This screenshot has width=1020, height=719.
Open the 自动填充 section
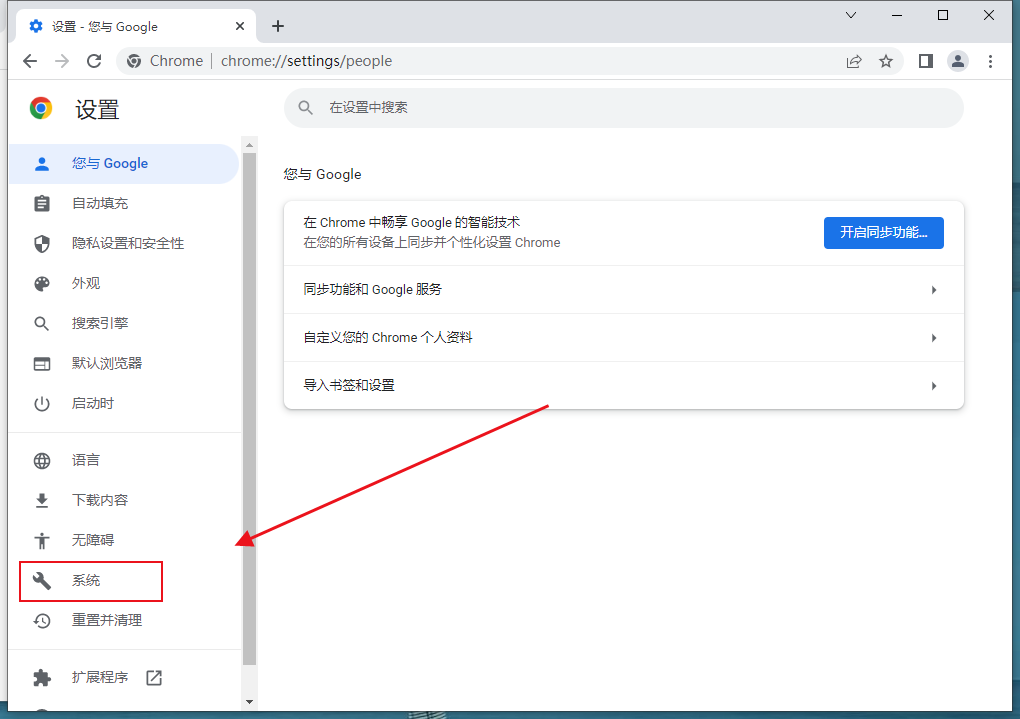point(124,204)
